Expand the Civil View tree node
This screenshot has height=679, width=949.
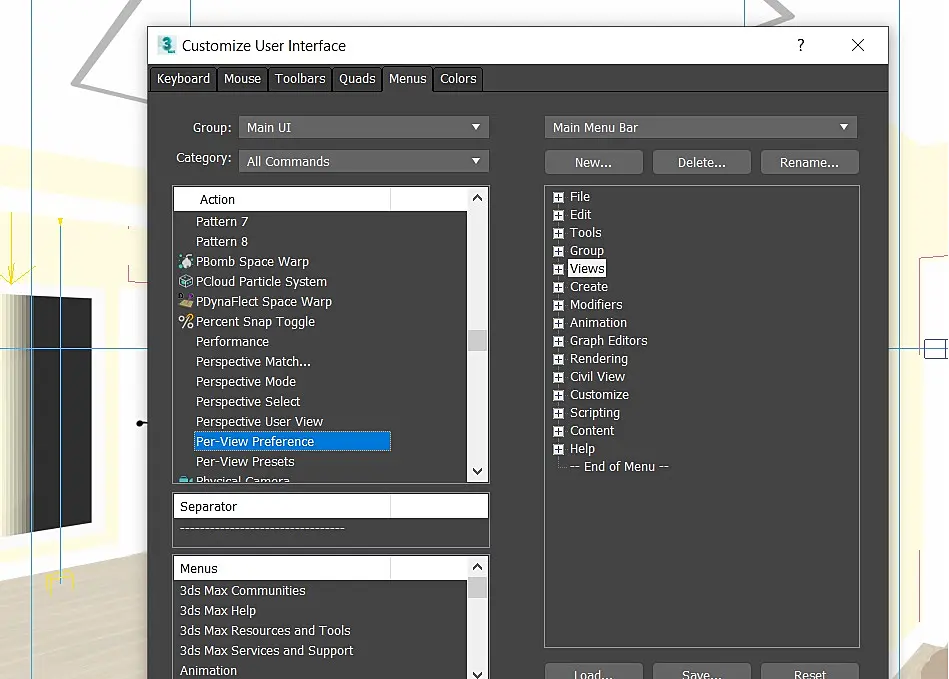point(559,377)
